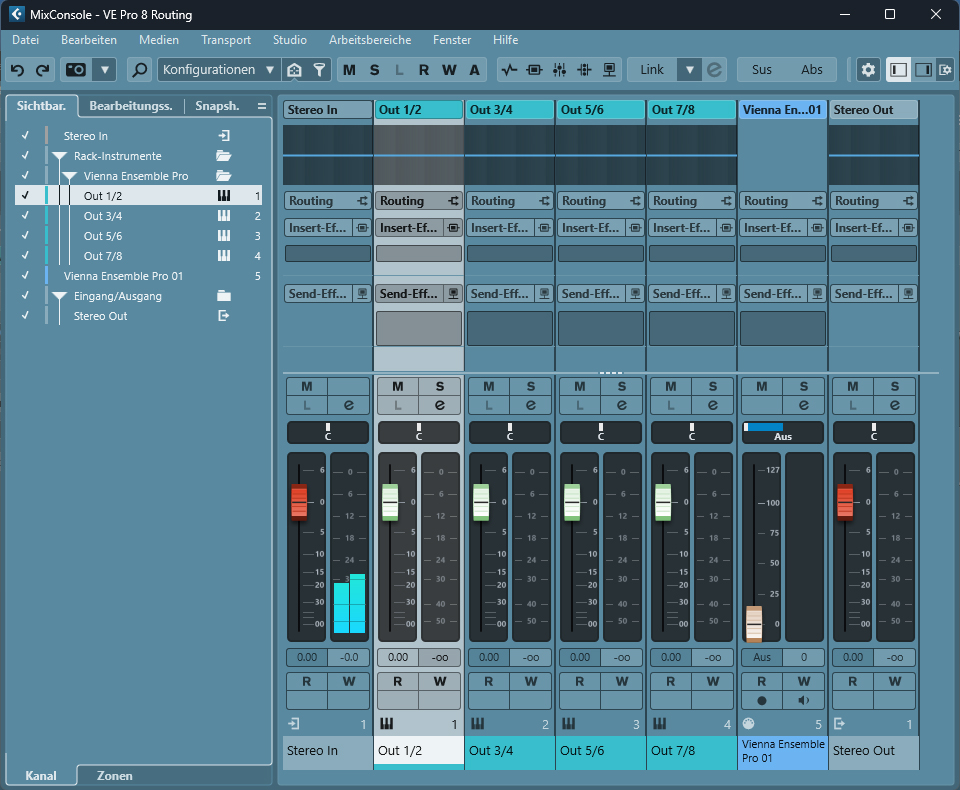Click the camera snapshot icon
960x790 pixels.
[76, 70]
